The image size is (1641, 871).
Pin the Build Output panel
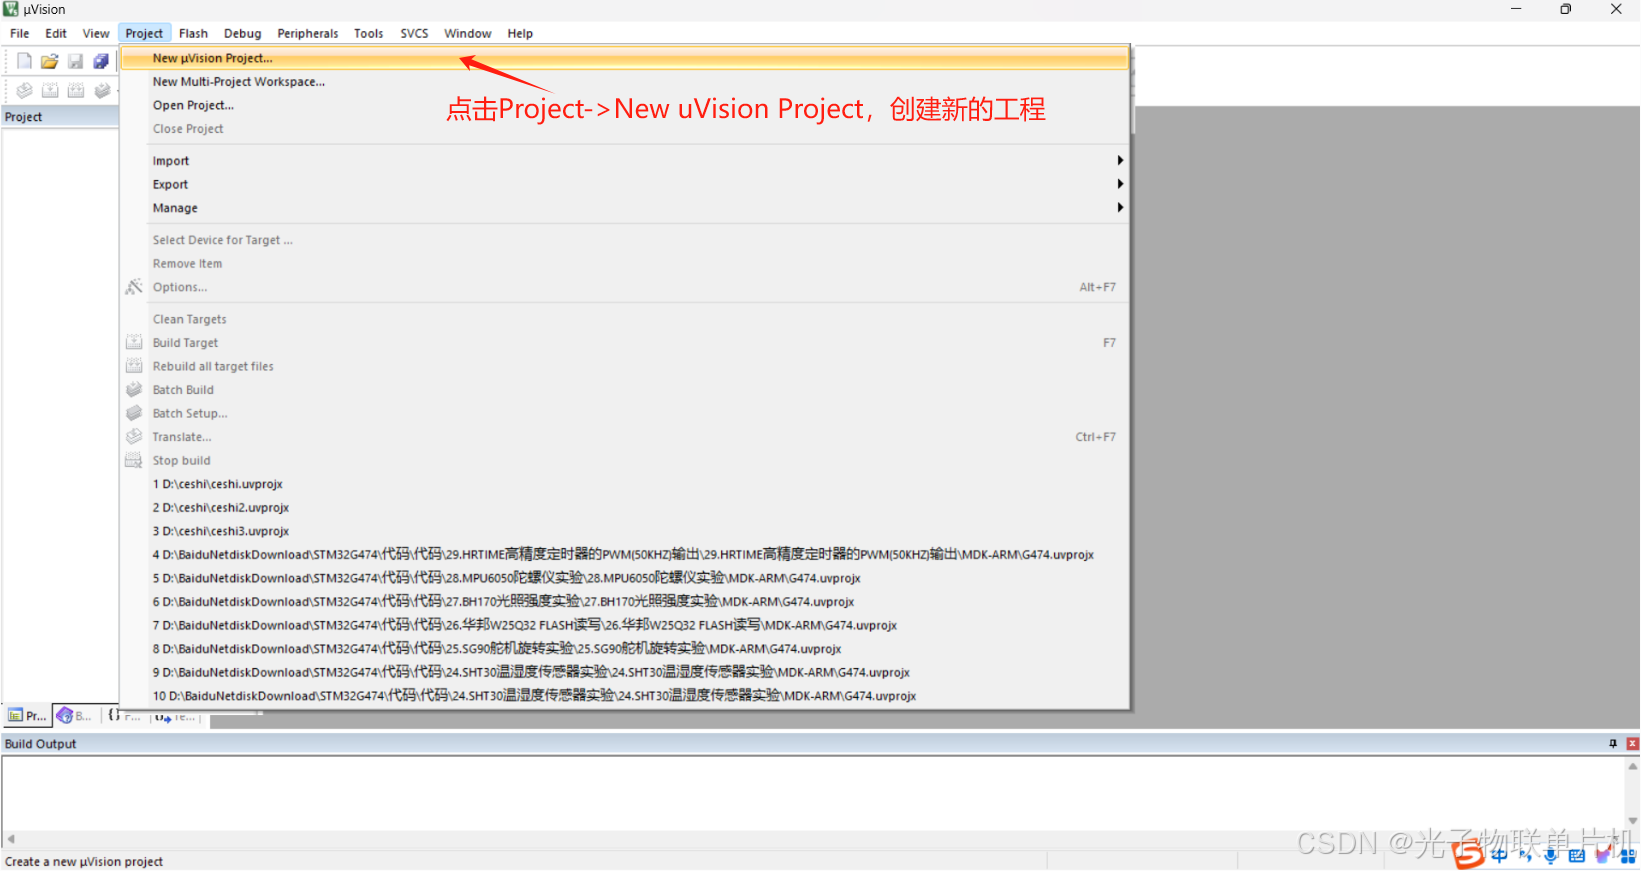point(1613,743)
